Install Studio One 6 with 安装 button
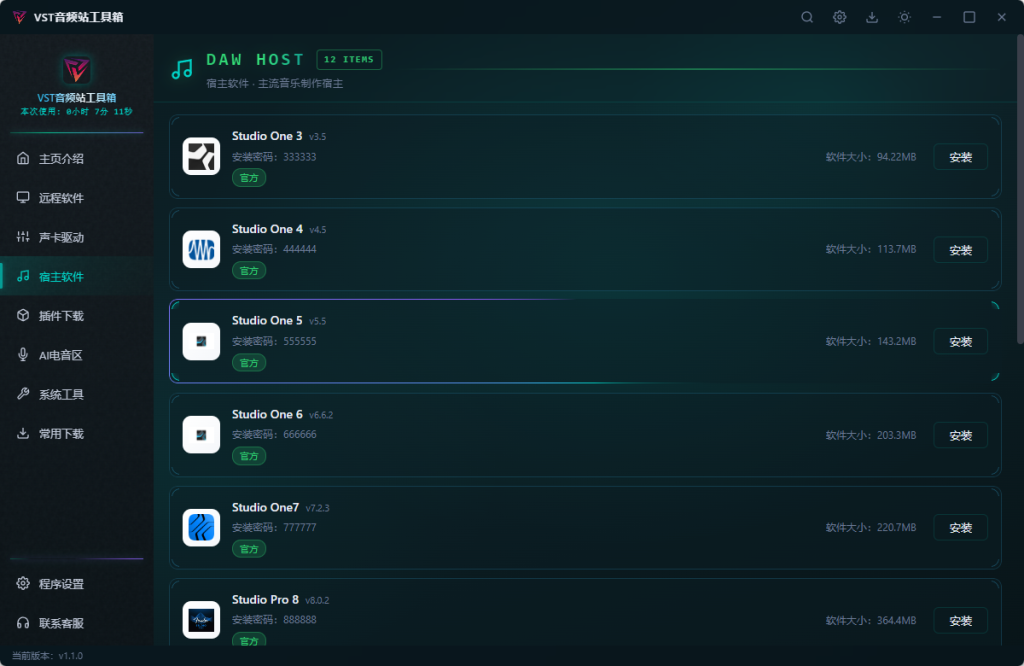Image resolution: width=1024 pixels, height=666 pixels. [x=960, y=435]
